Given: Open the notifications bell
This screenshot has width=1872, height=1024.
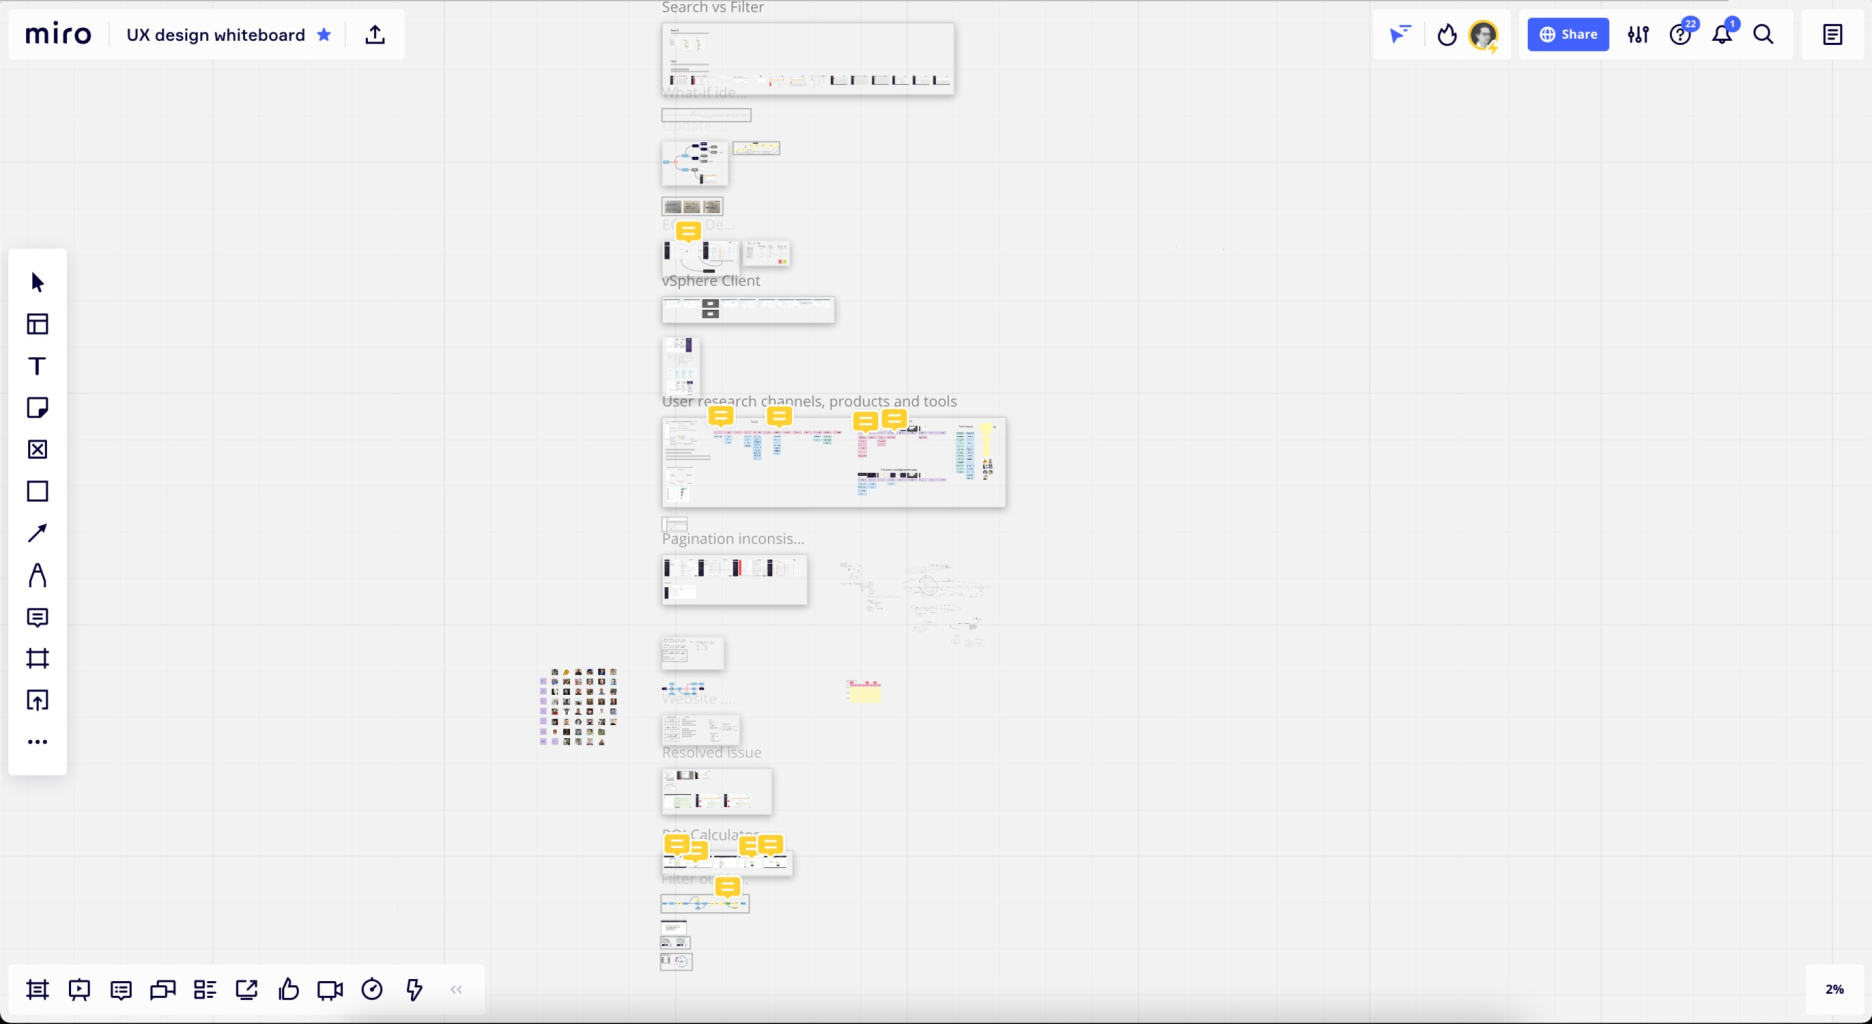Looking at the screenshot, I should (x=1721, y=35).
